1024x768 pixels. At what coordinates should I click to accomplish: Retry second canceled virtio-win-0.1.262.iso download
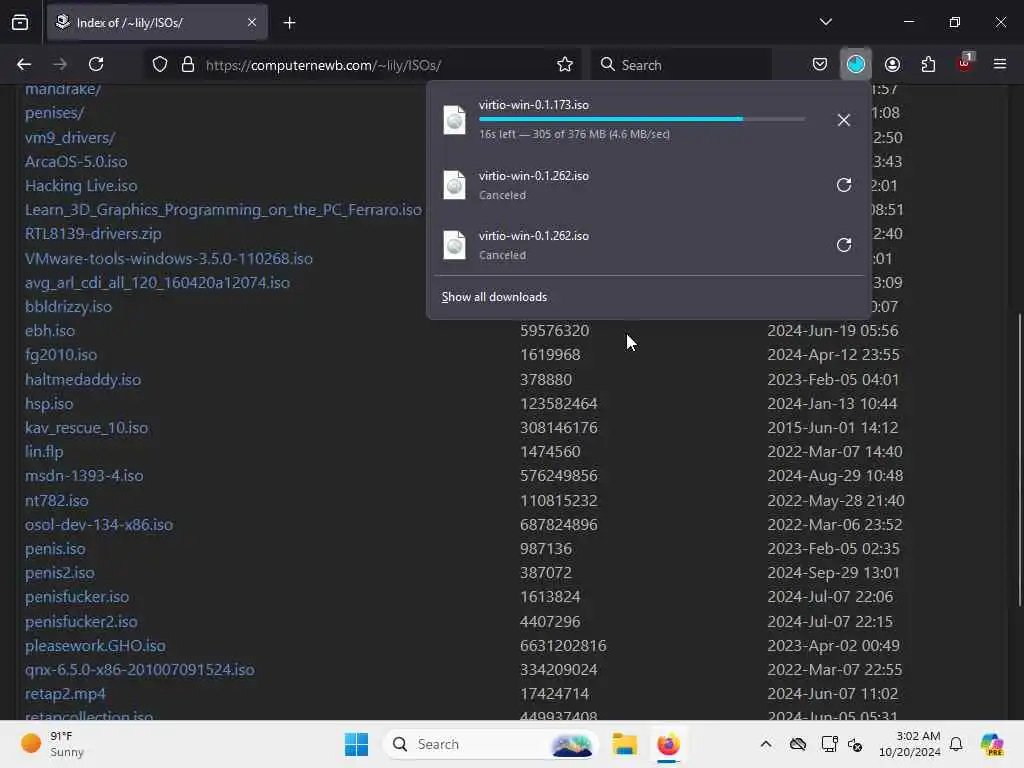844,245
